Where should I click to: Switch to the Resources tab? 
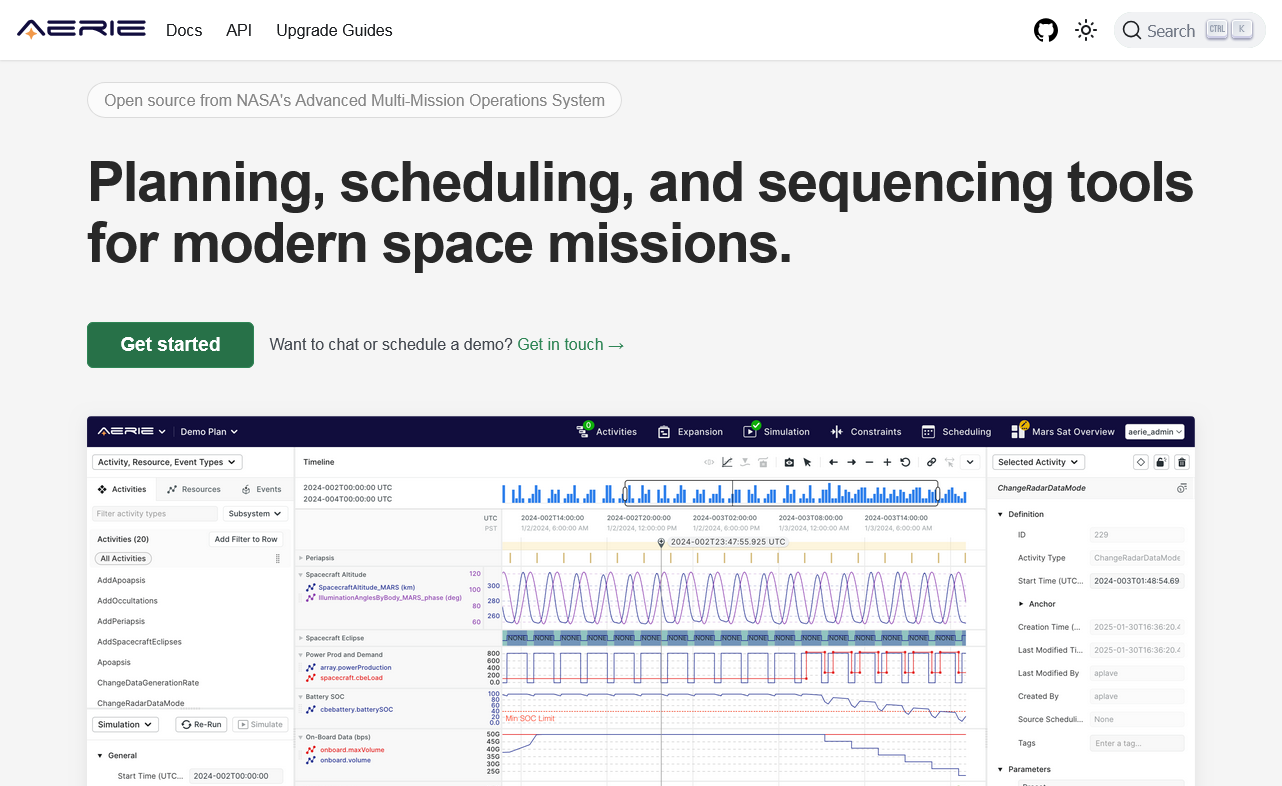pyautogui.click(x=194, y=489)
